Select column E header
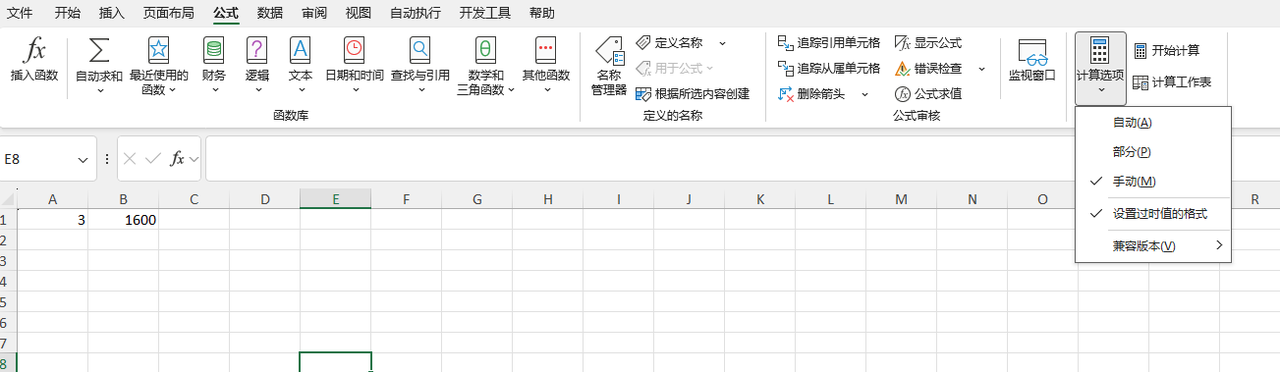This screenshot has height=372, width=1280. pos(335,199)
